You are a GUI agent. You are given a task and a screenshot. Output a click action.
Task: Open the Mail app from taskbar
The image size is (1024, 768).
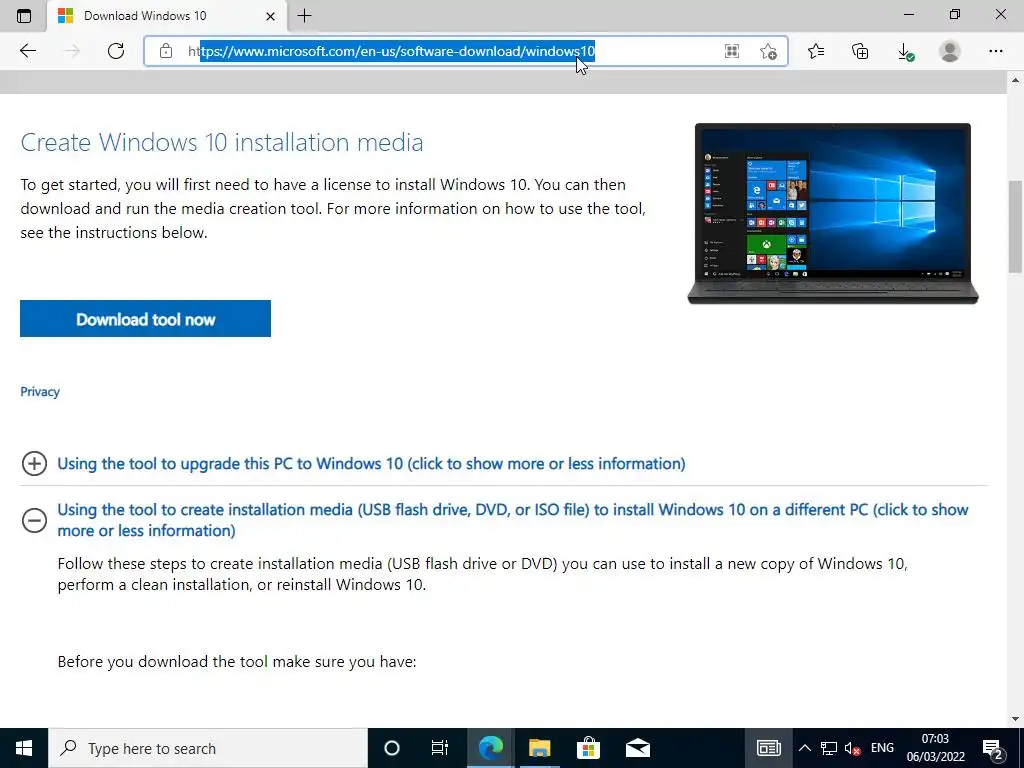point(637,748)
